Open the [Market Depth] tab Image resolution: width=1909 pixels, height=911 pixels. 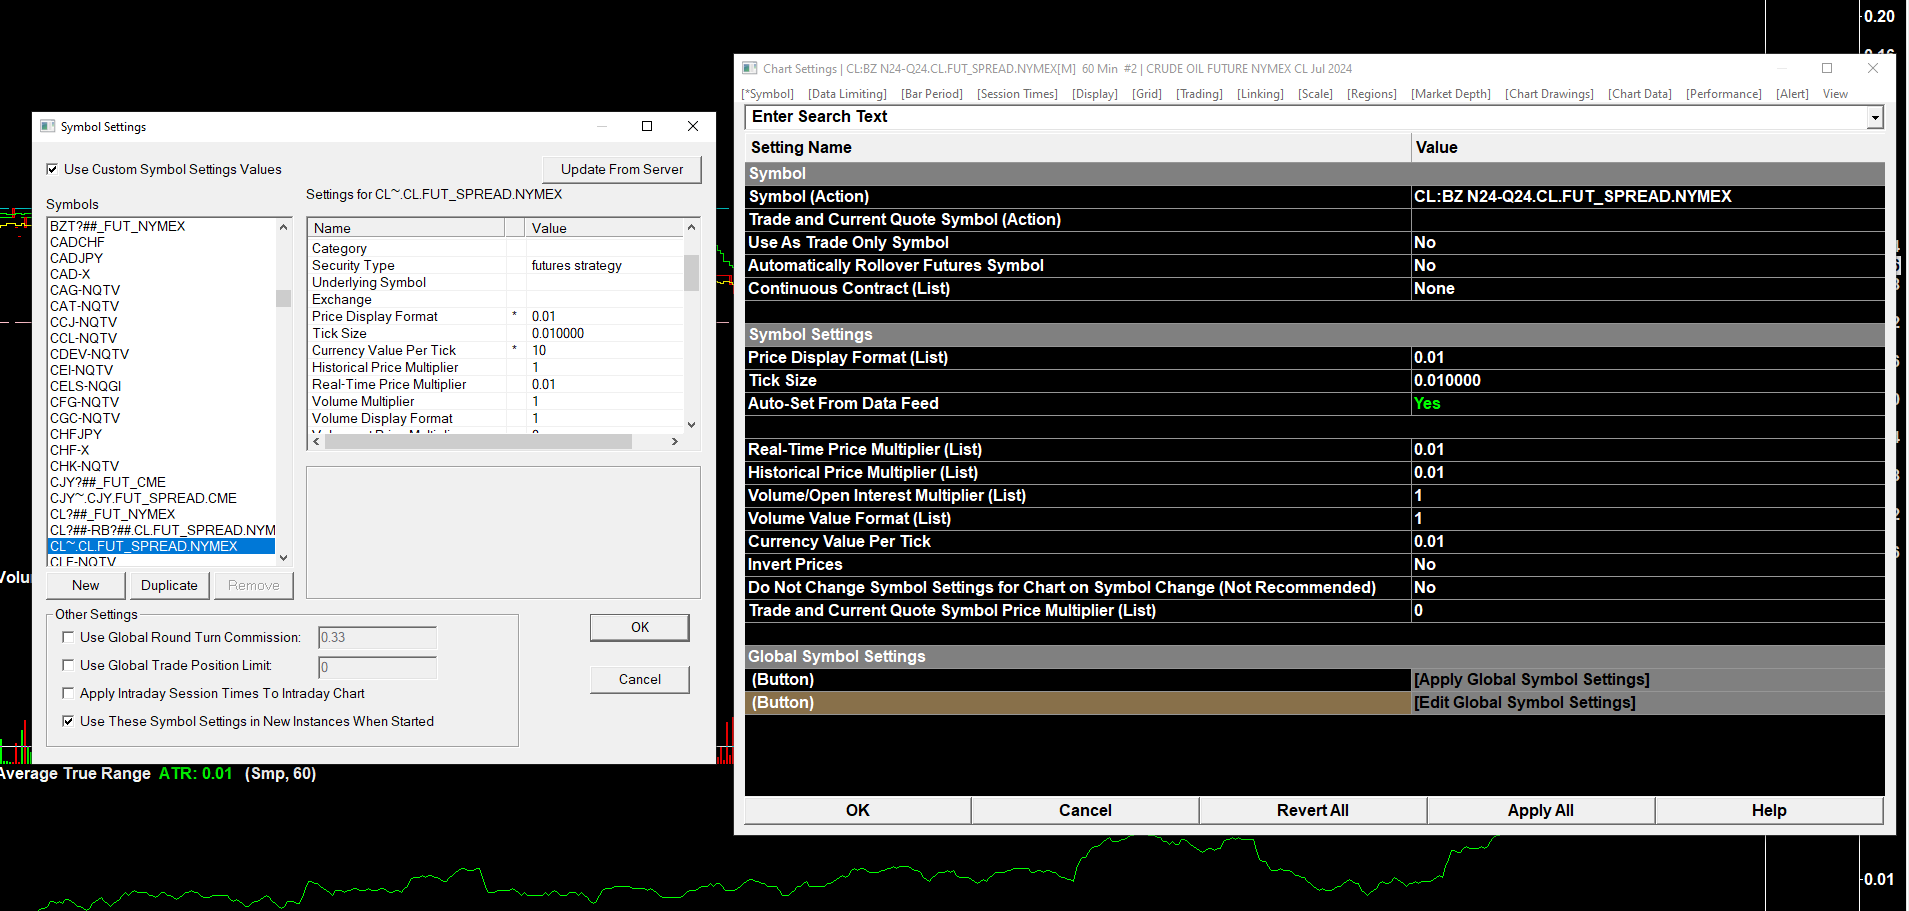tap(1451, 94)
